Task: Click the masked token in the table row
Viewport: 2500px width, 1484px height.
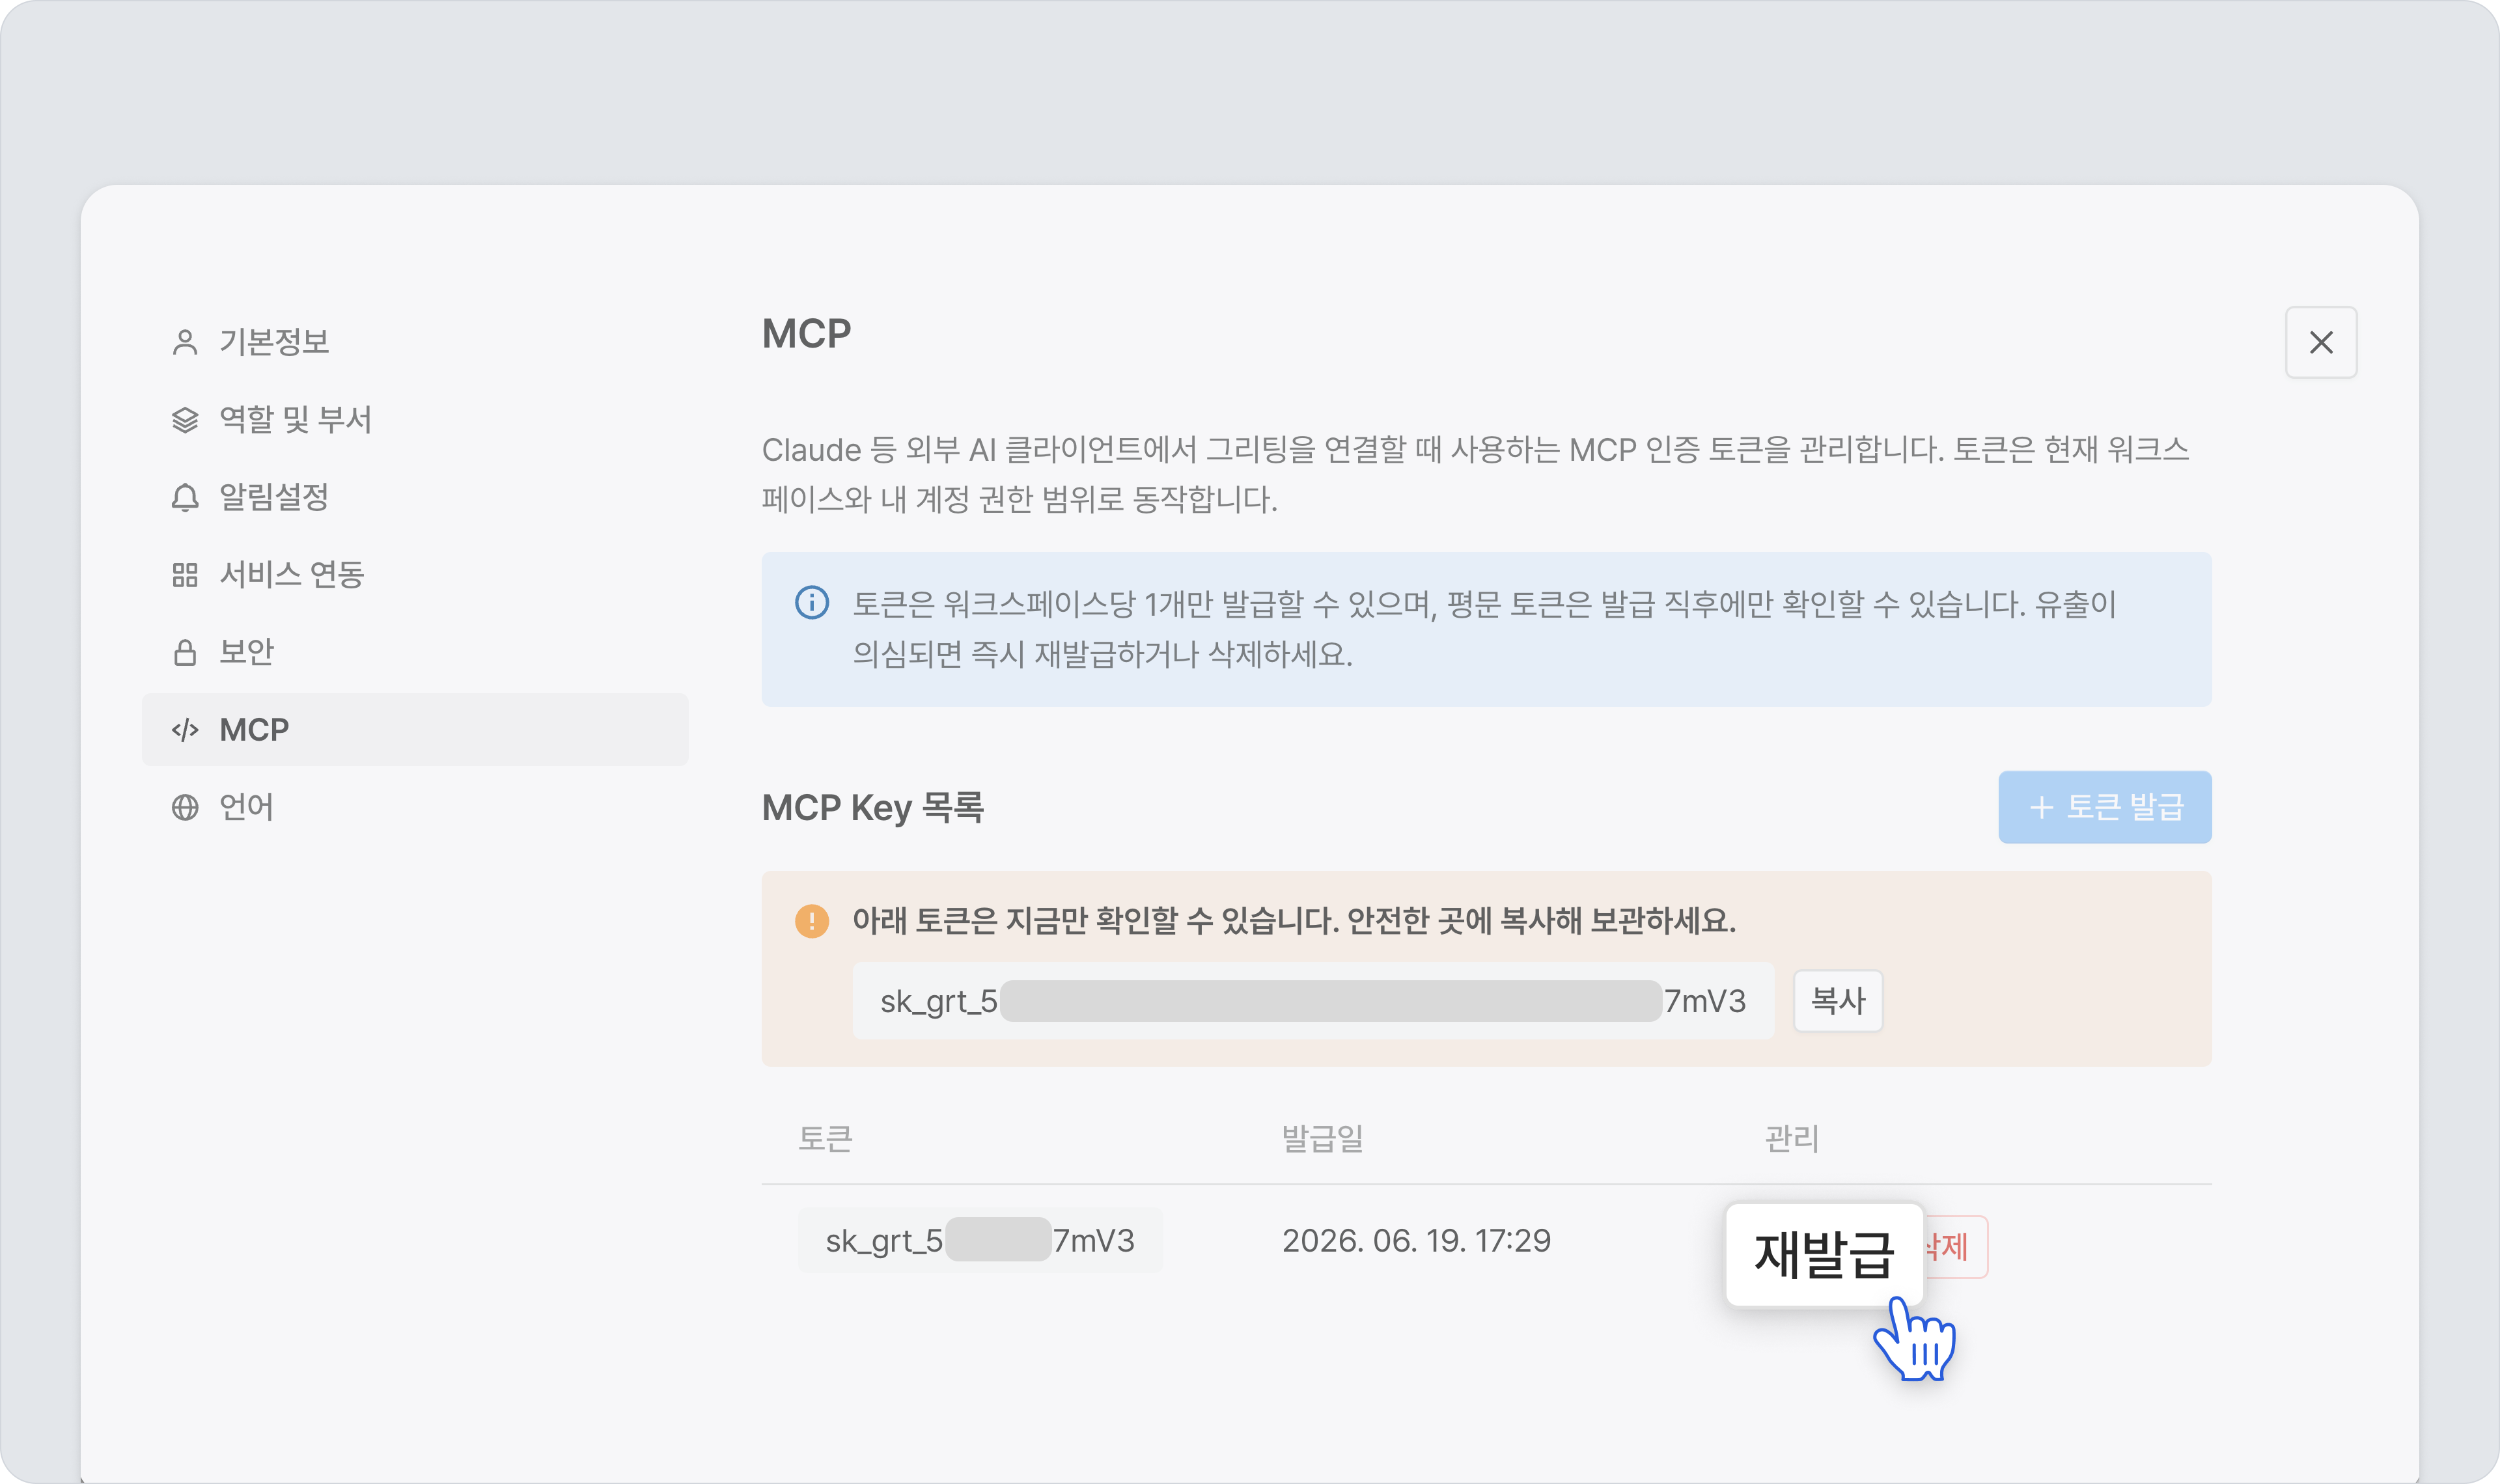Action: [980, 1240]
